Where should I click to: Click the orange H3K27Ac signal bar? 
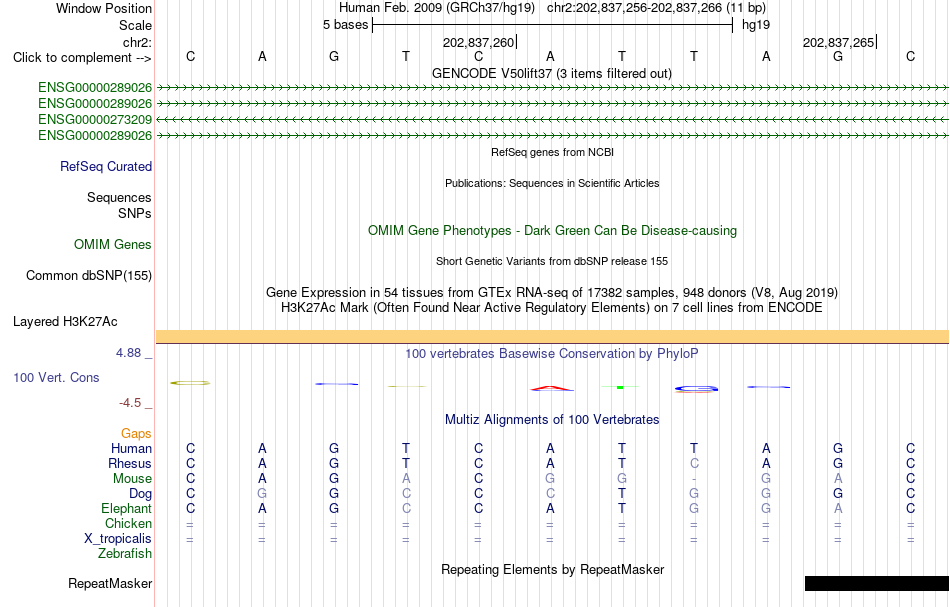click(552, 337)
